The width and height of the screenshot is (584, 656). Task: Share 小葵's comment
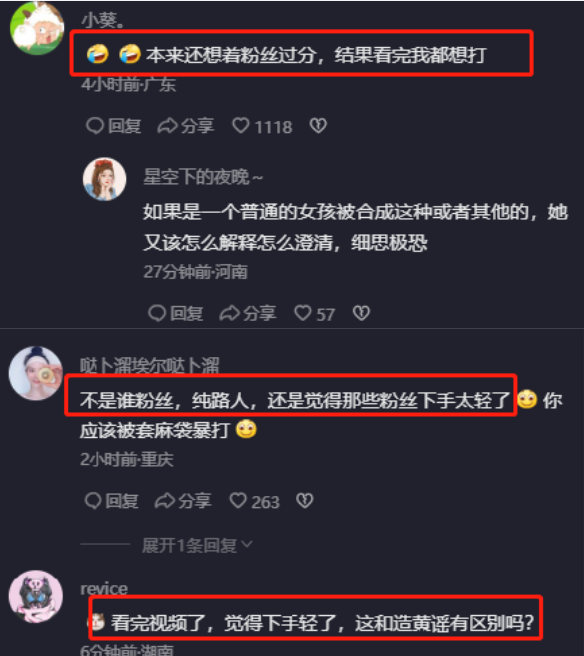[186, 126]
